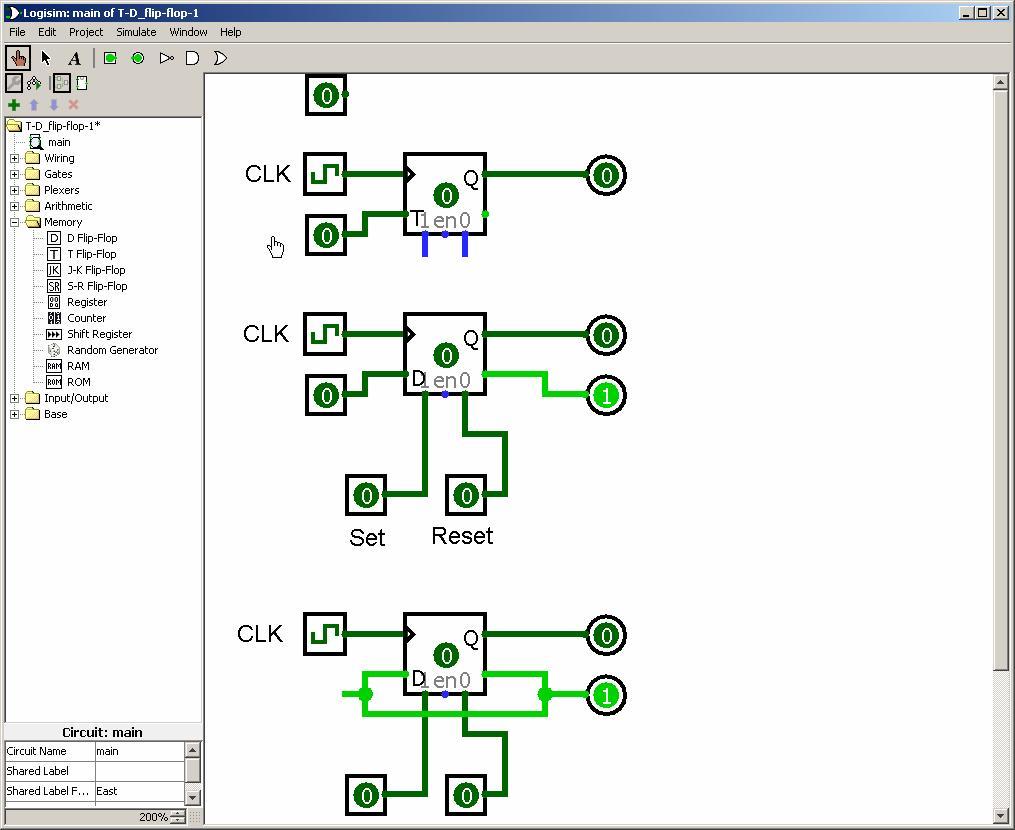Open the Edit menu
Image resolution: width=1015 pixels, height=830 pixels.
(x=47, y=32)
